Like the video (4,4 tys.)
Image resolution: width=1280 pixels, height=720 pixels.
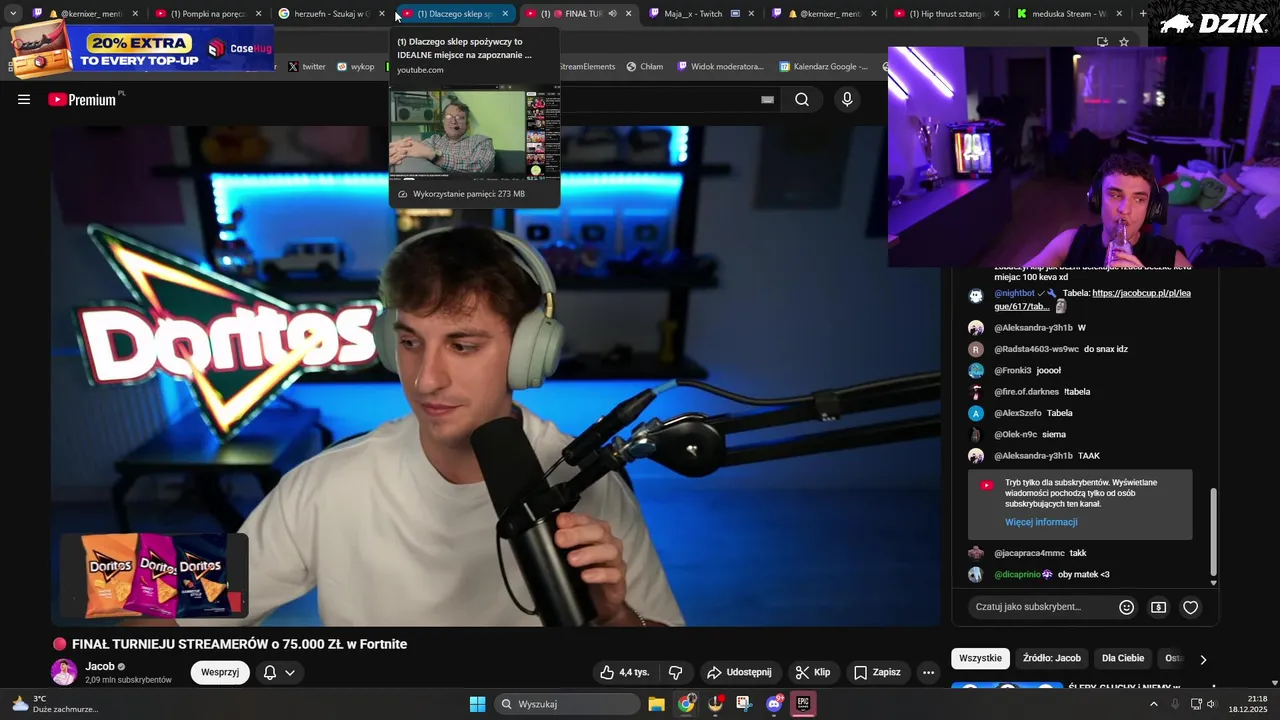point(624,672)
